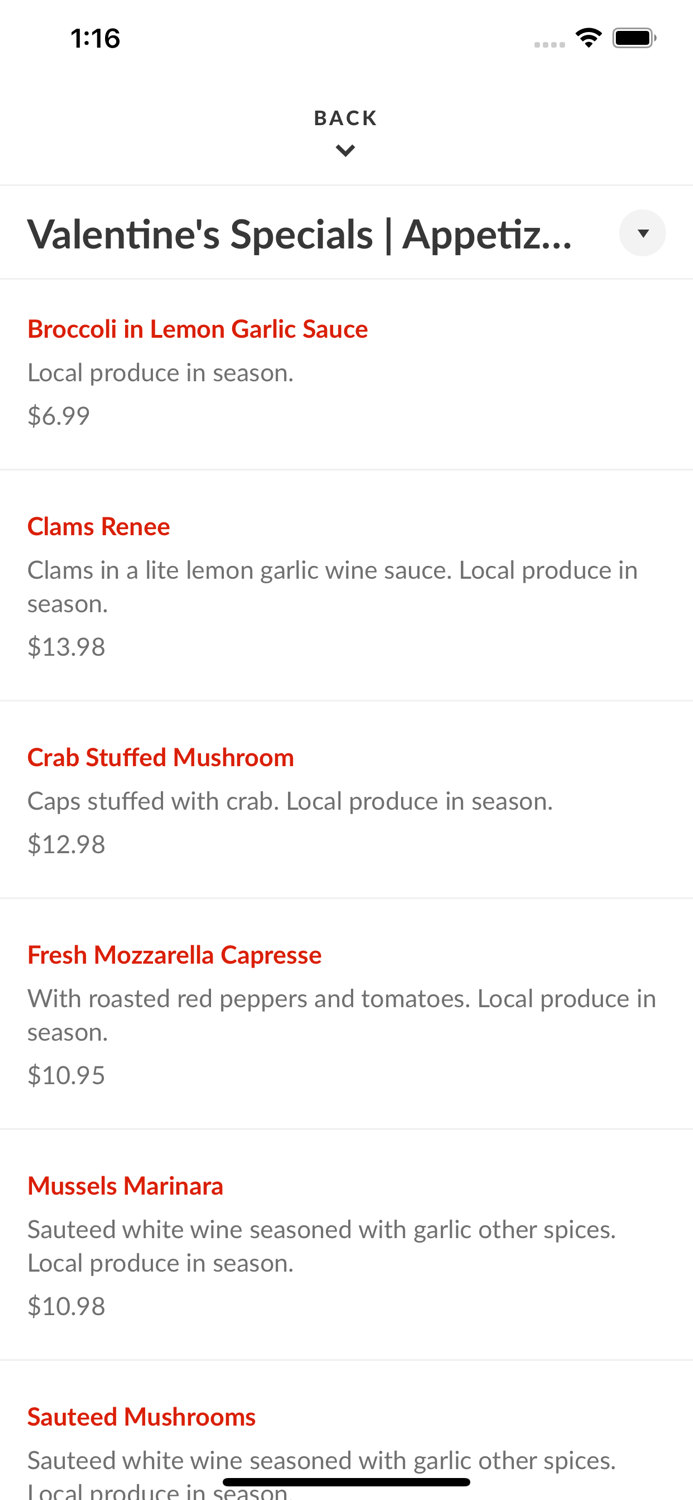This screenshot has height=1500, width=693.
Task: Choose Crab Stuffed Mushroom appetizer
Action: 160,757
